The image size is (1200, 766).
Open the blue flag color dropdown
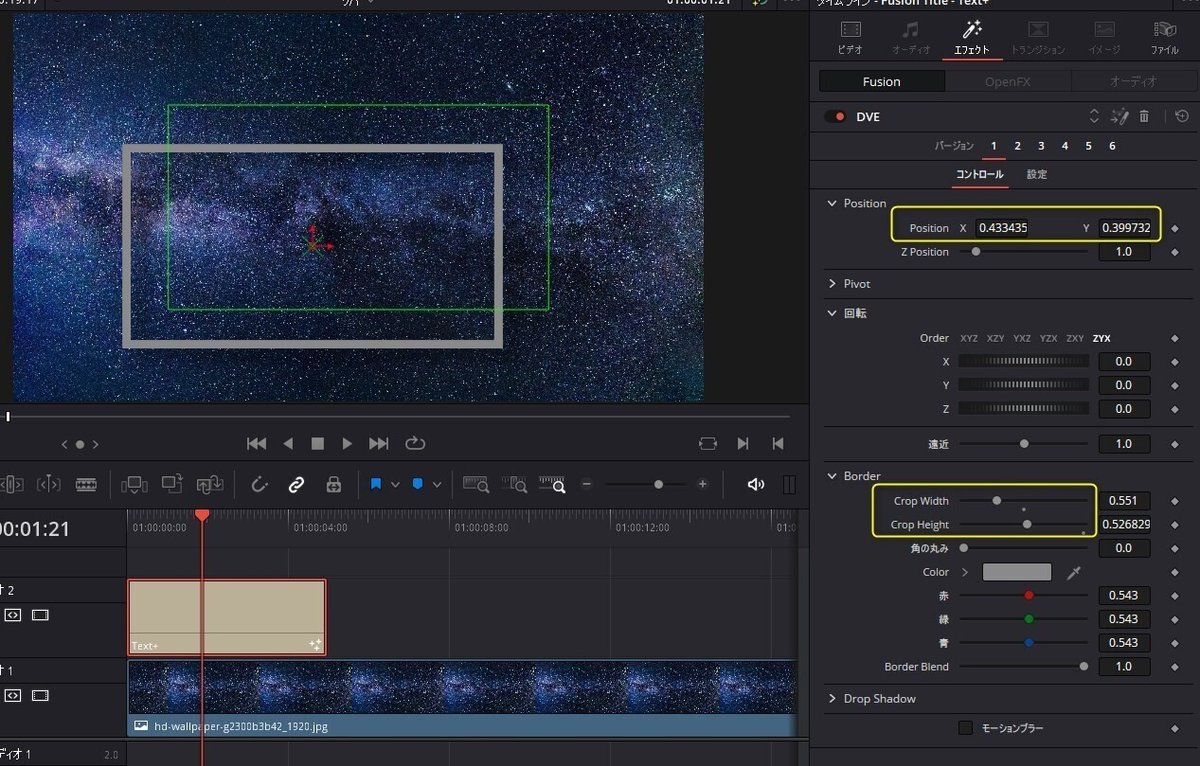395,485
